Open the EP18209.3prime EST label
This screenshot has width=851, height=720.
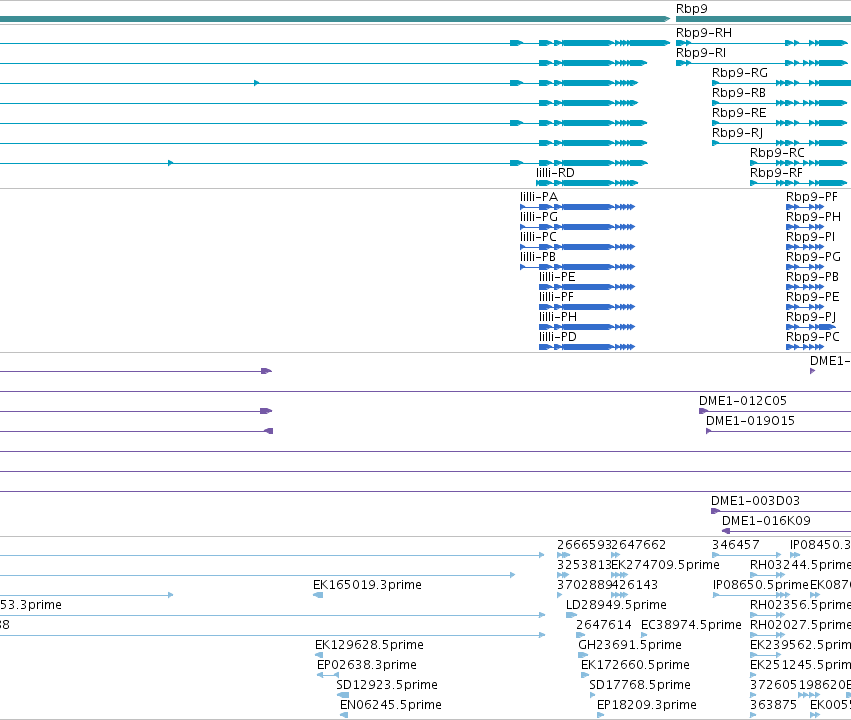pos(646,706)
